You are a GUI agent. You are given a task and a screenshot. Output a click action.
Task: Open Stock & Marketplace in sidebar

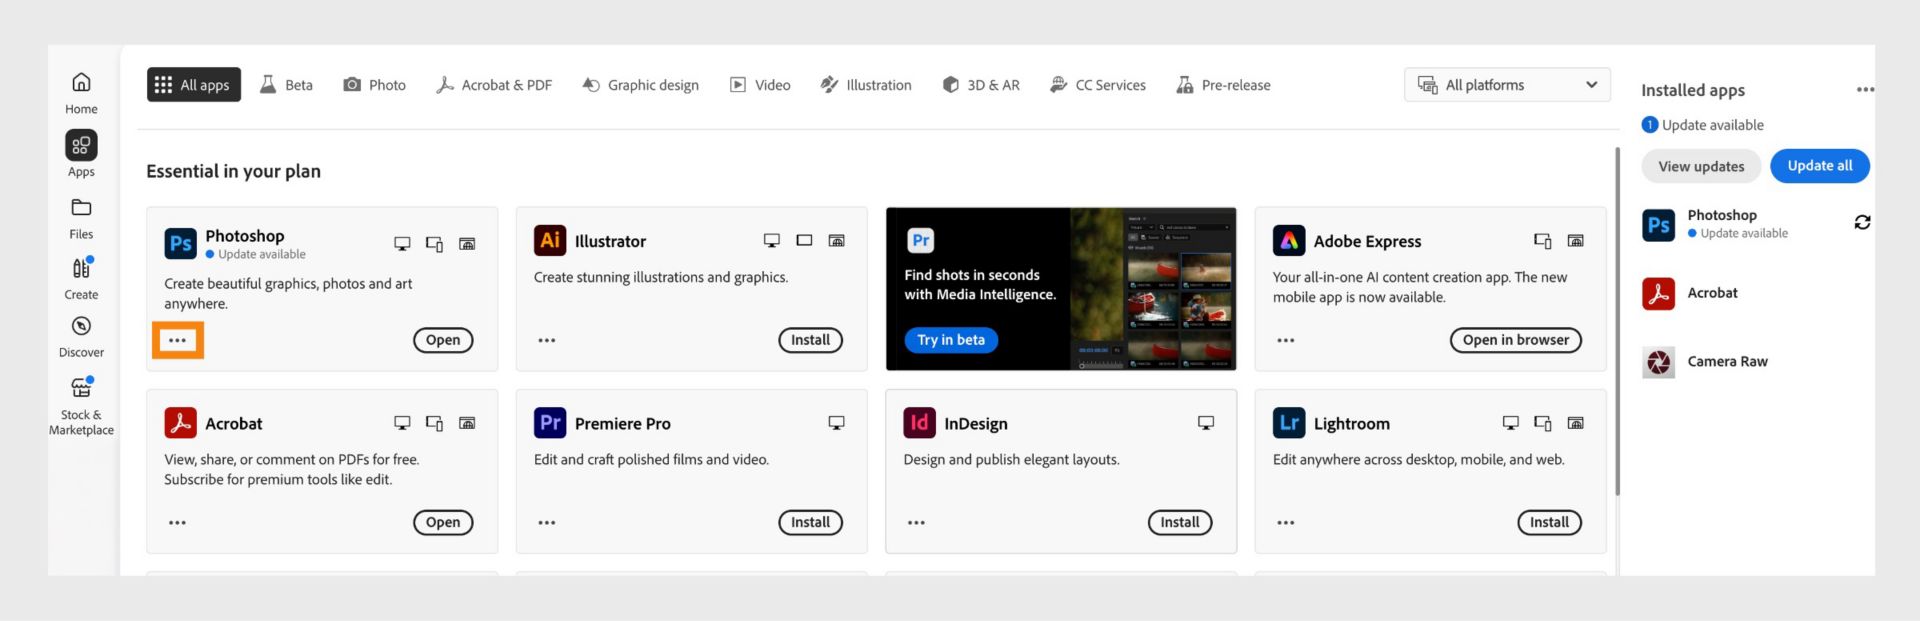coord(81,406)
